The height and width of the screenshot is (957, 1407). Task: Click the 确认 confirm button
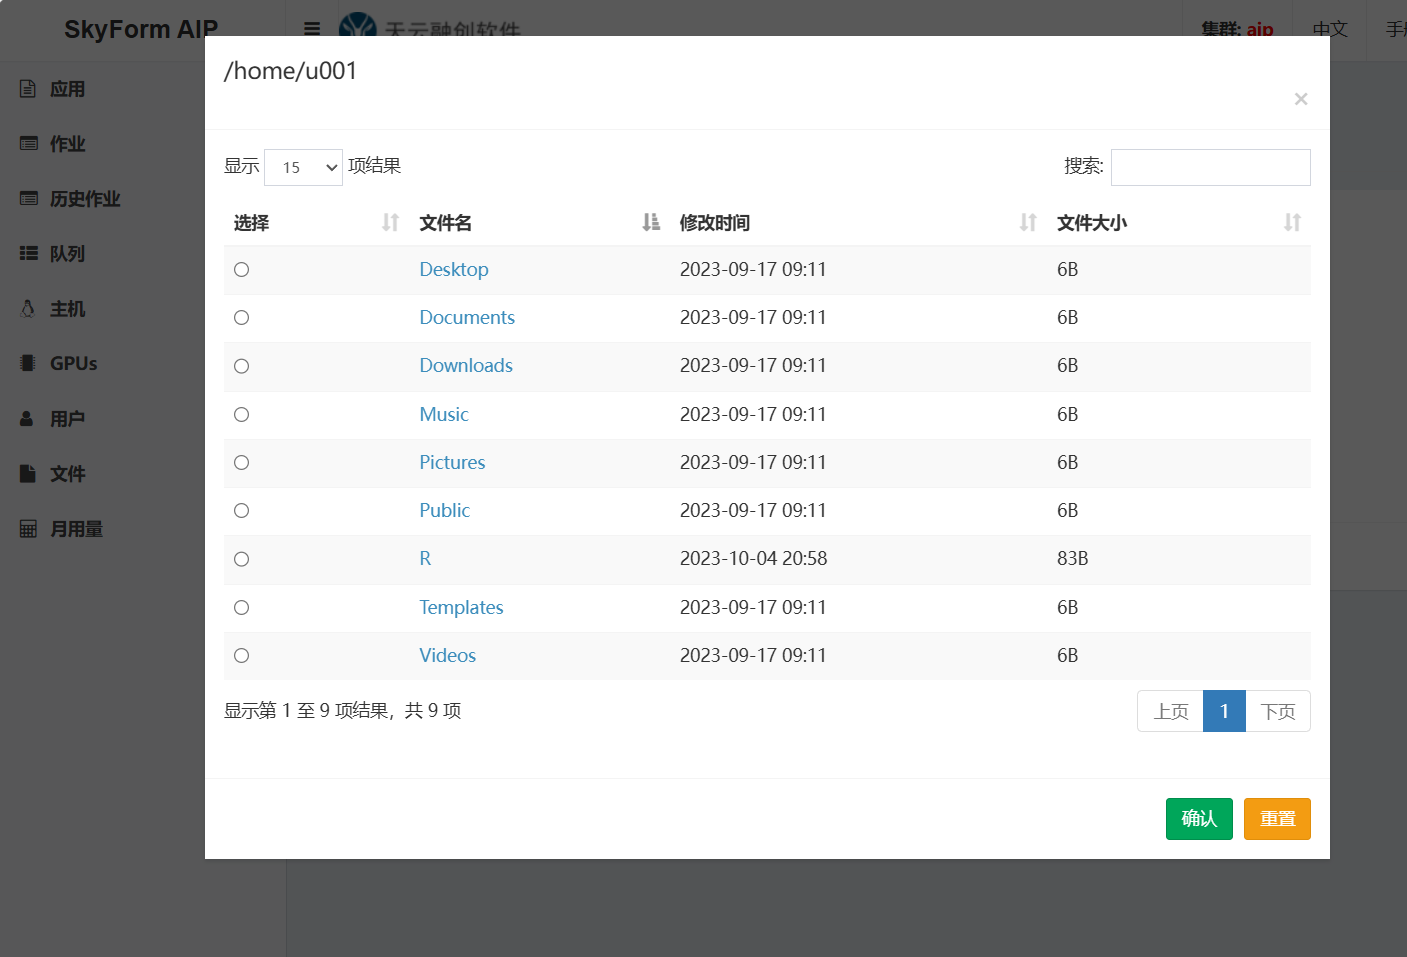coord(1198,819)
